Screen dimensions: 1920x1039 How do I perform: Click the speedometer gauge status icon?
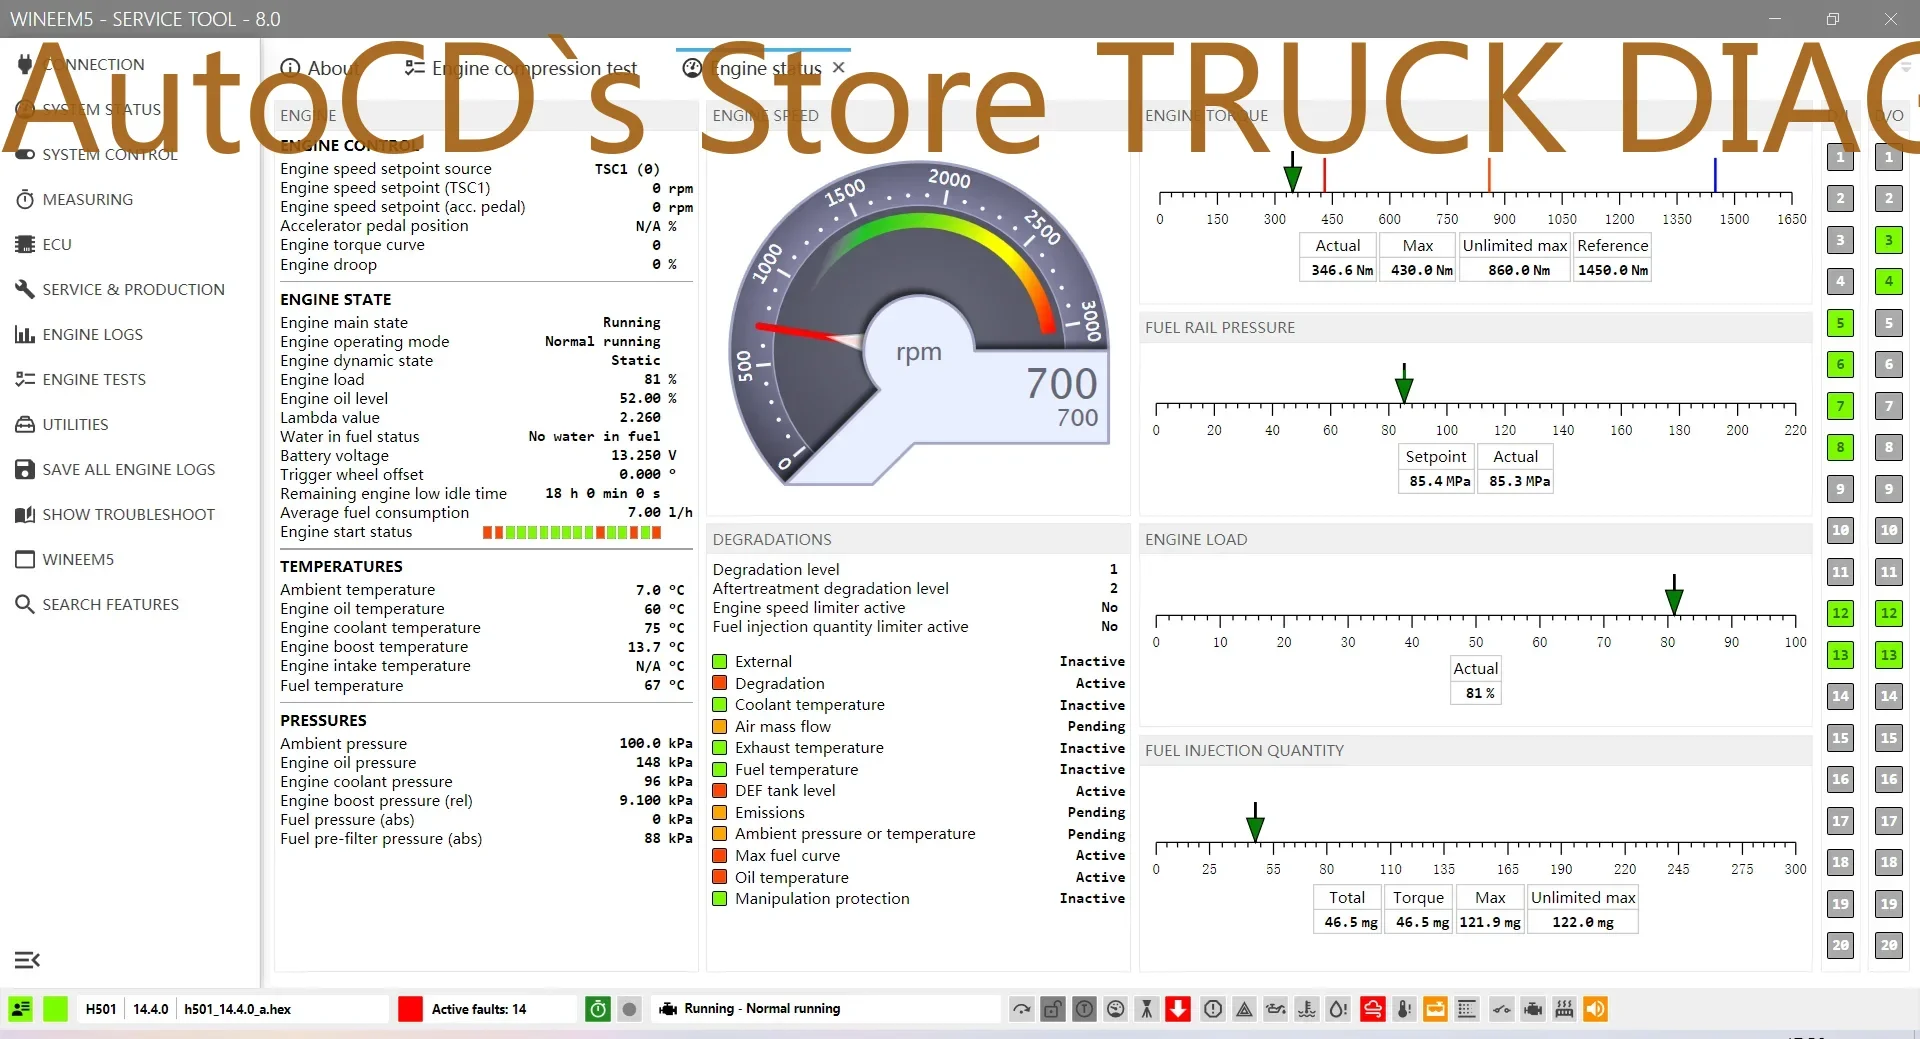[x=1116, y=1009]
